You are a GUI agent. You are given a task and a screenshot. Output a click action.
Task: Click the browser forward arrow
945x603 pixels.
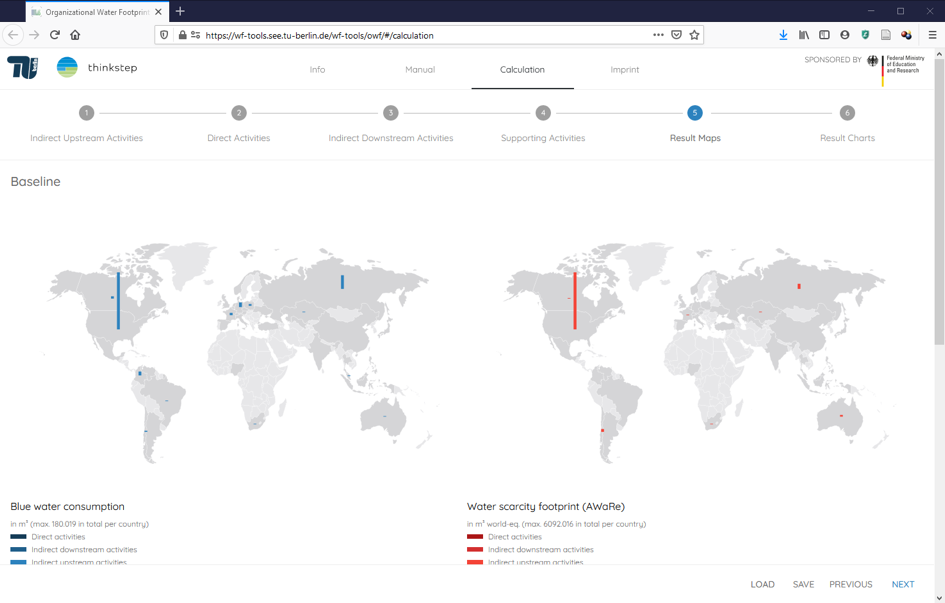pyautogui.click(x=34, y=35)
